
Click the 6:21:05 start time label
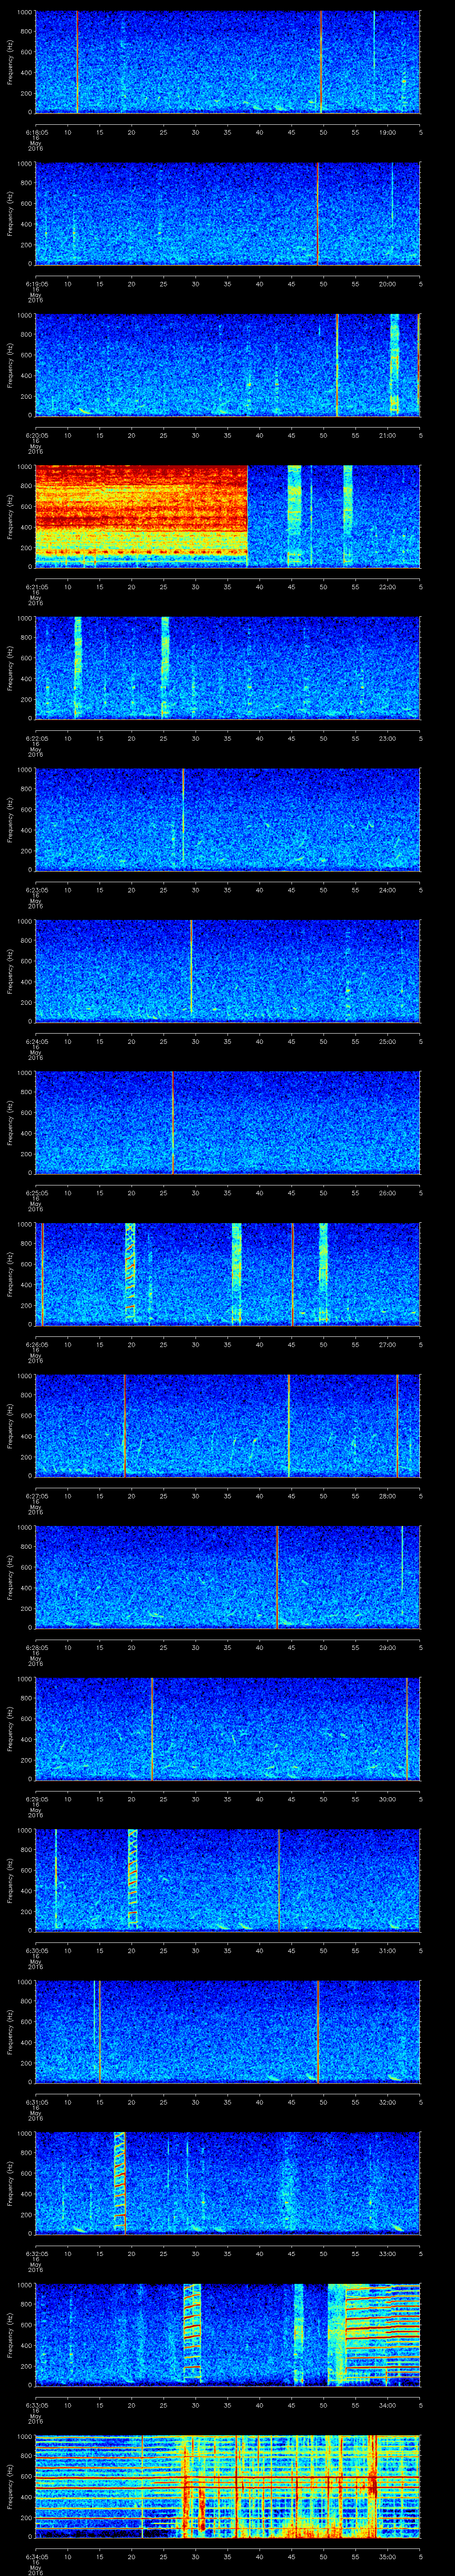(x=36, y=586)
